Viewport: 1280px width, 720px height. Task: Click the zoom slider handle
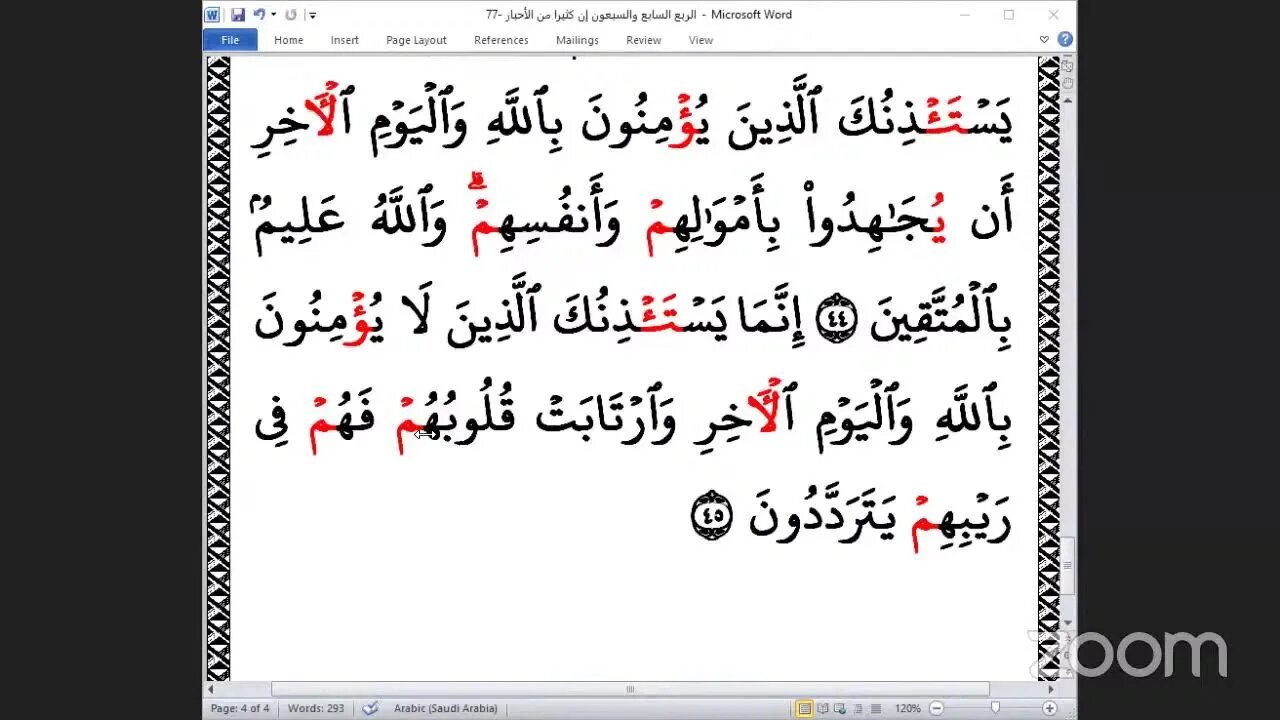994,708
